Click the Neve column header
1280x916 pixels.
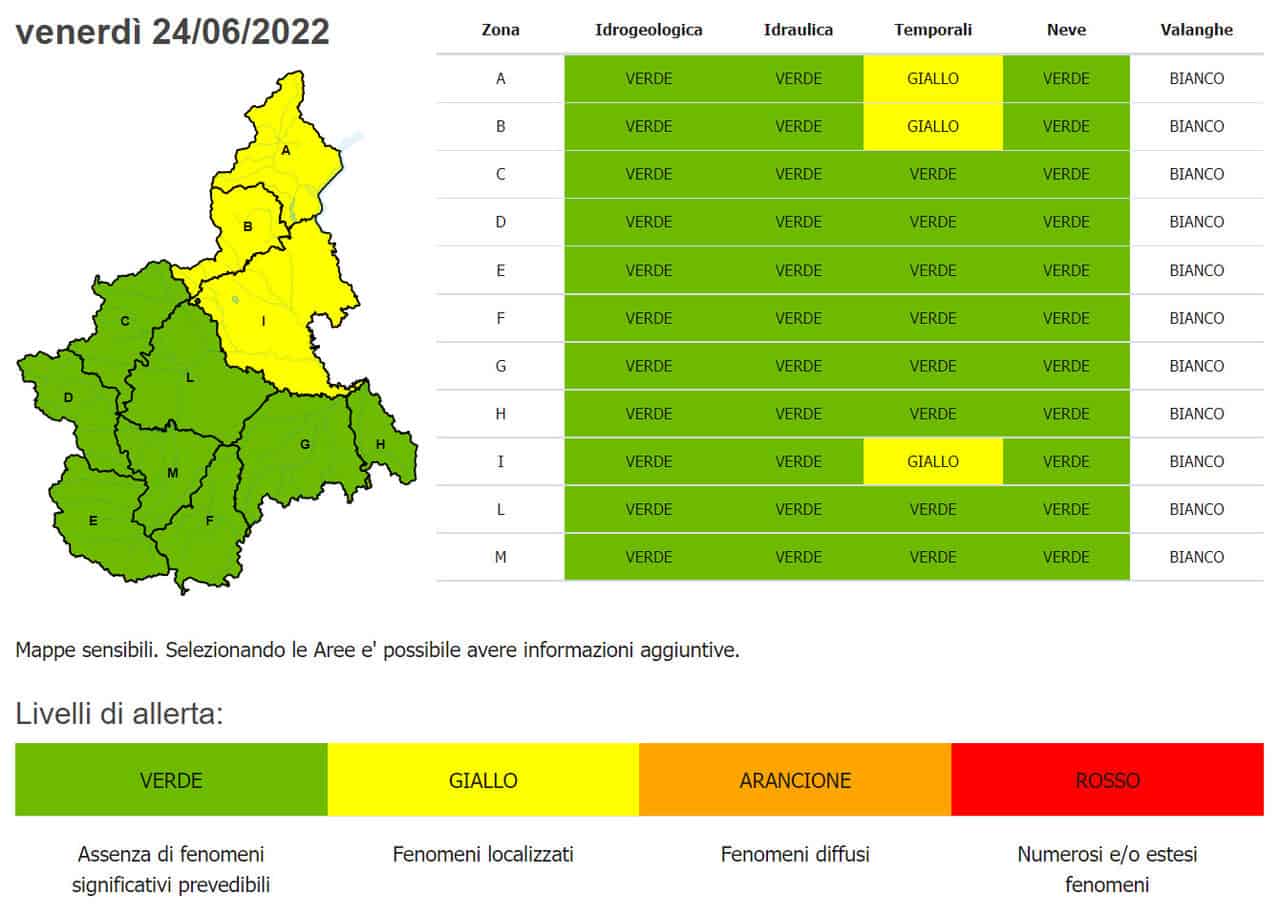point(1066,30)
